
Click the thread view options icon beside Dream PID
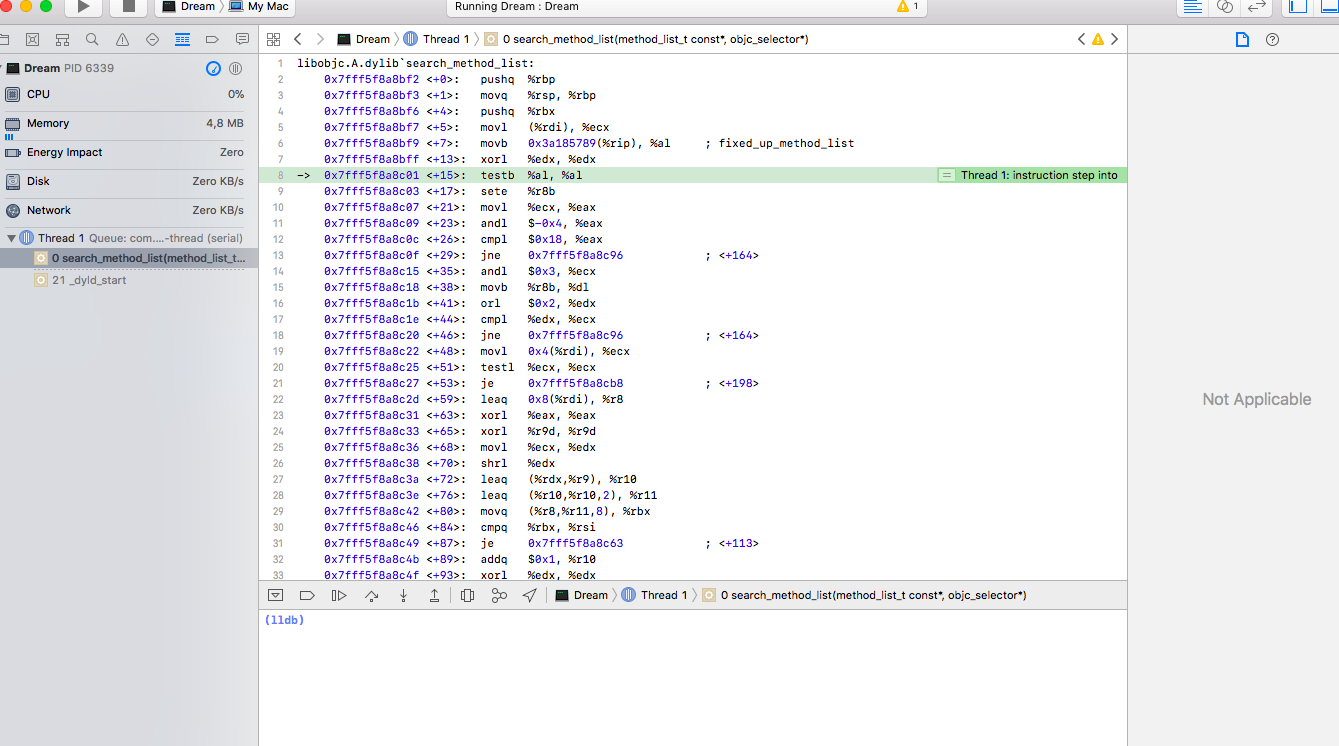pyautogui.click(x=236, y=68)
